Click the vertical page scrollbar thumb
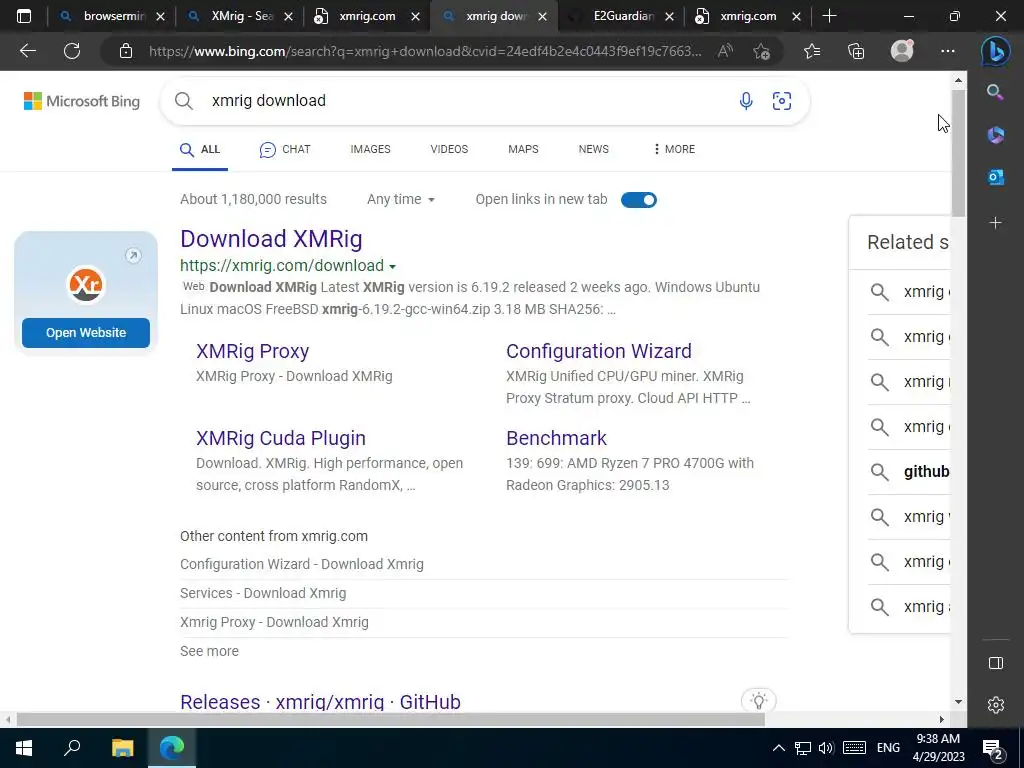The width and height of the screenshot is (1024, 768). (x=957, y=153)
